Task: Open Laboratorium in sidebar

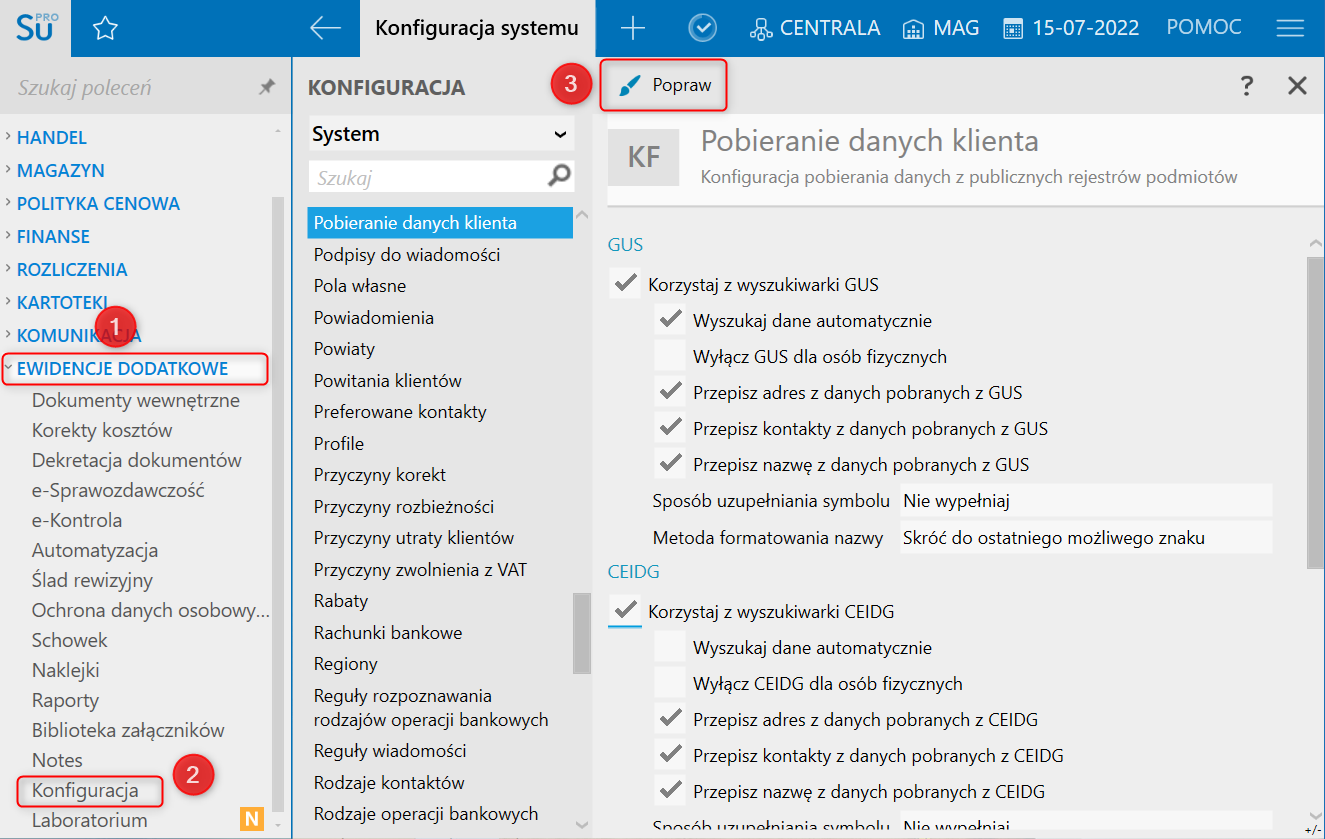Action: (90, 820)
